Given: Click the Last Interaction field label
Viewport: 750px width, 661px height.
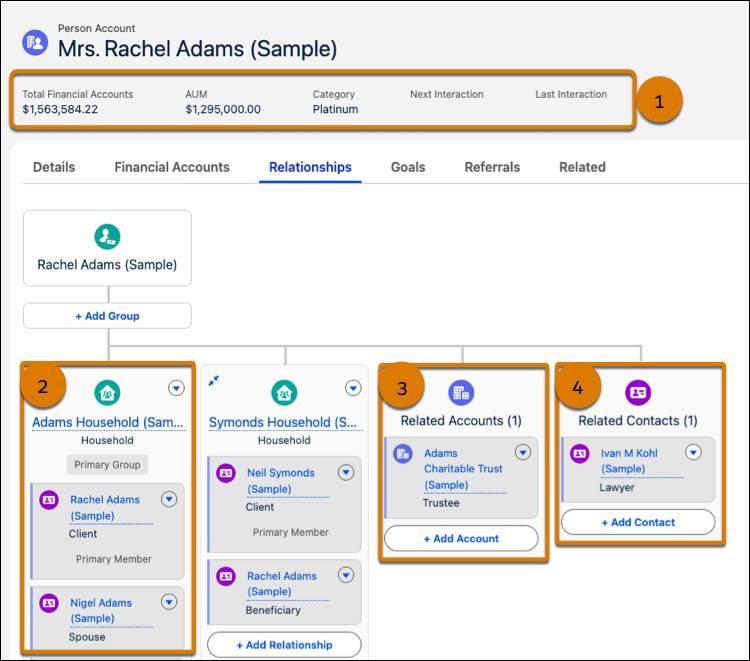Looking at the screenshot, I should click(x=571, y=94).
